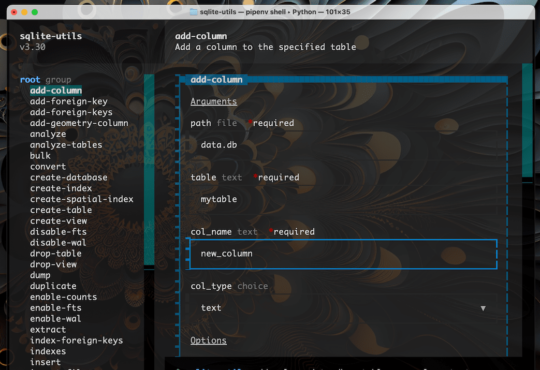The image size is (540, 370).
Task: Select enable-counts command
Action: tap(63, 297)
